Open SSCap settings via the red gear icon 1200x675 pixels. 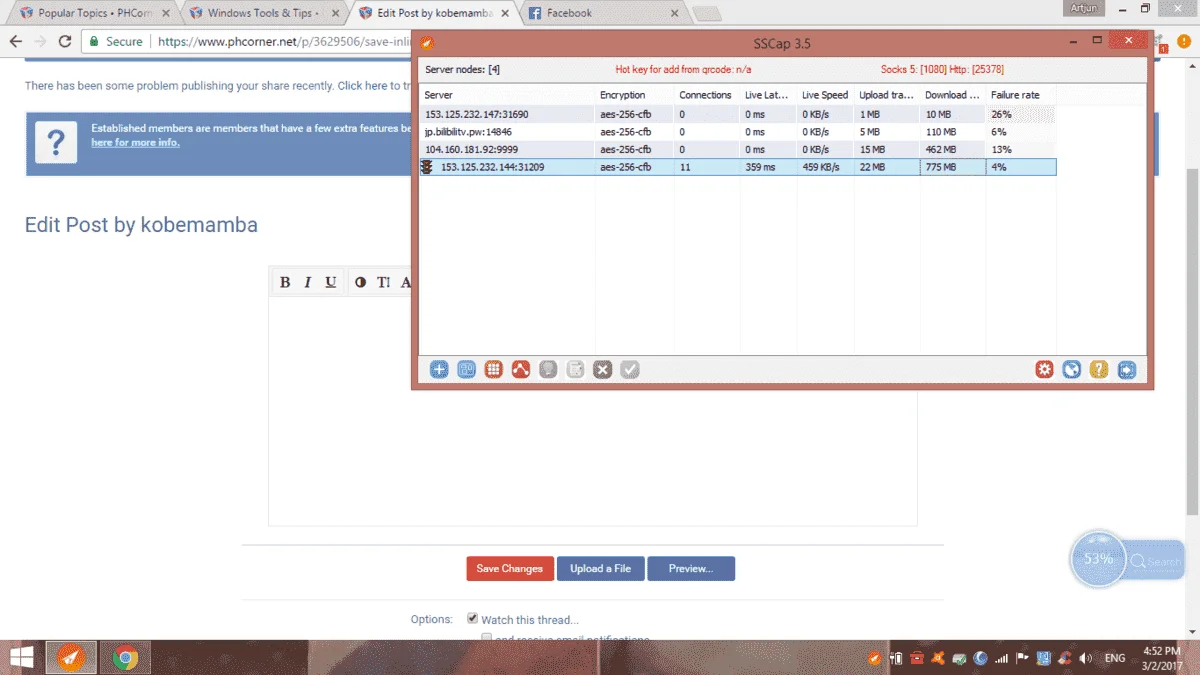coord(1045,369)
